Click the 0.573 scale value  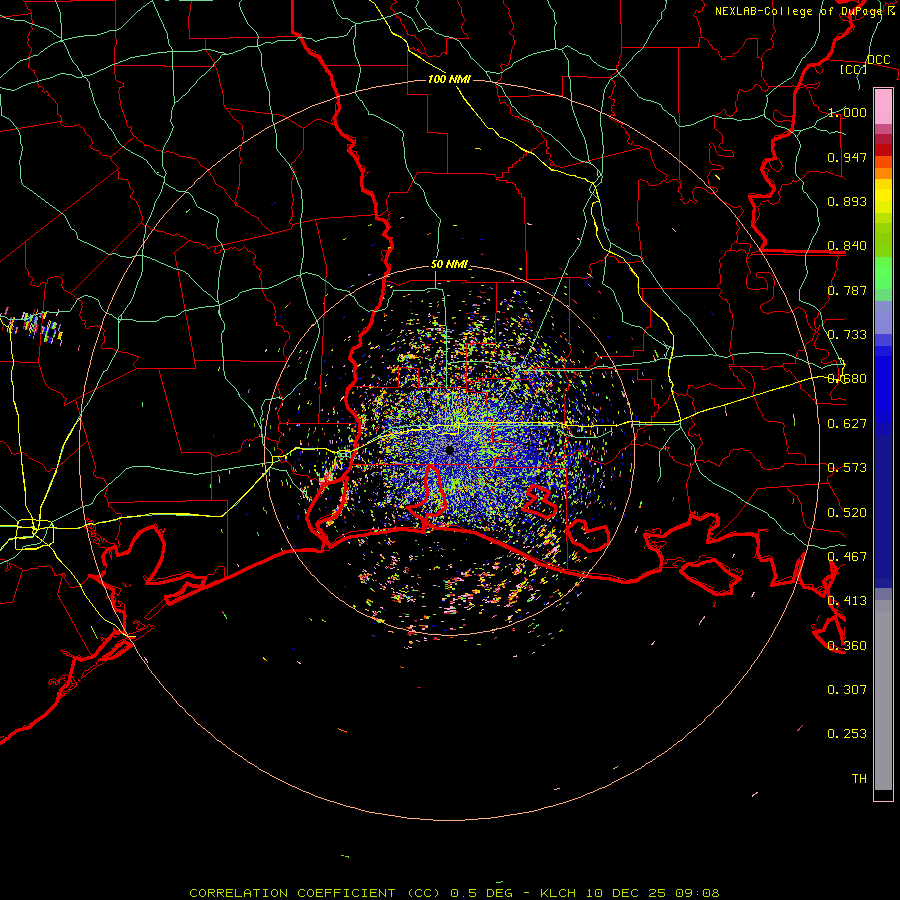[x=847, y=468]
